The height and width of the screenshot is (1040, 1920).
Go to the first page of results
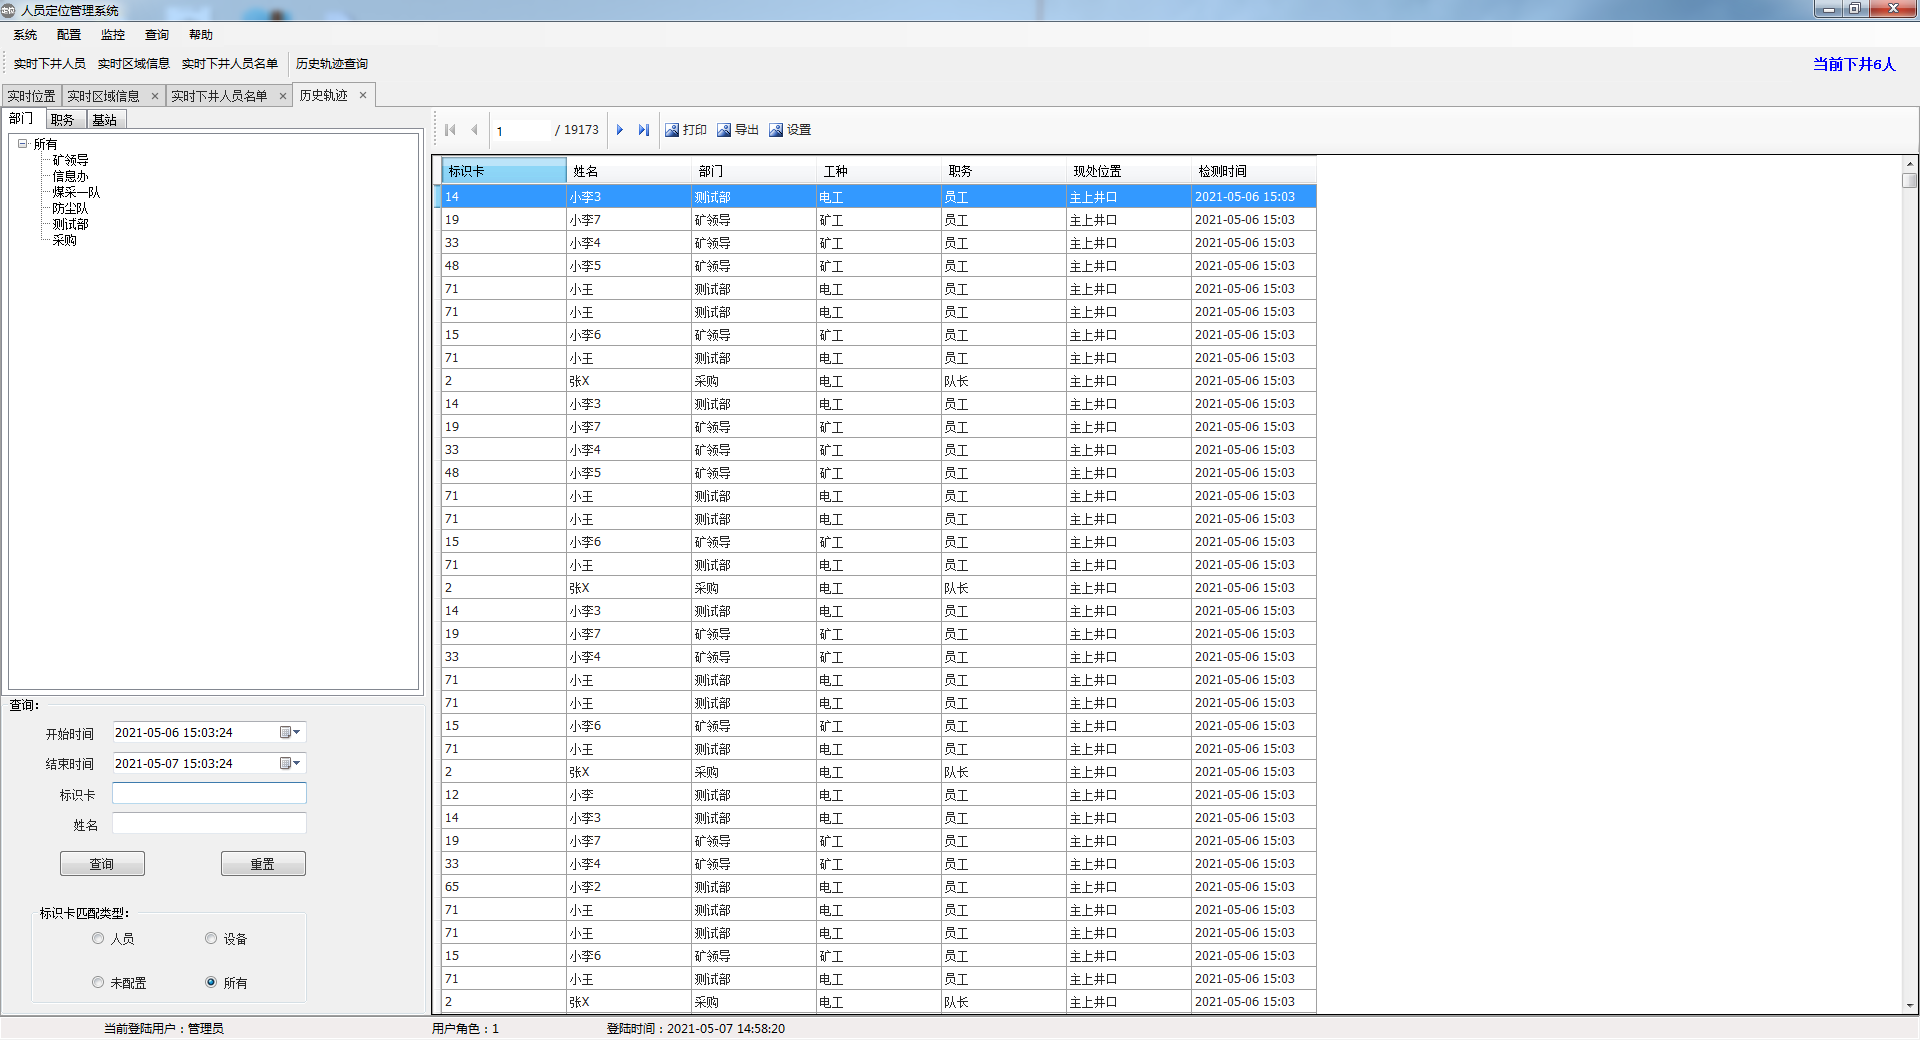click(450, 130)
